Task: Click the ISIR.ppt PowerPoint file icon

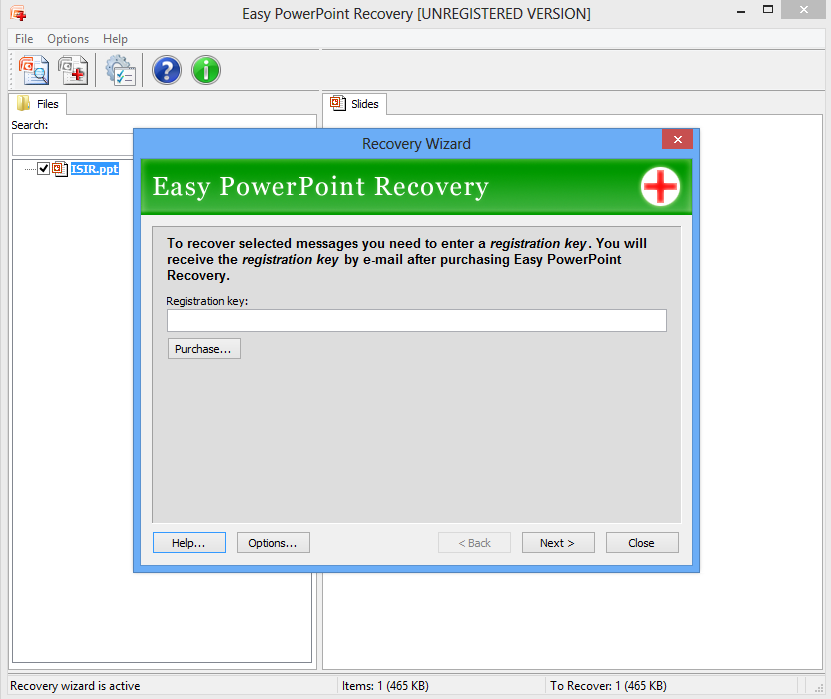Action: [x=60, y=169]
